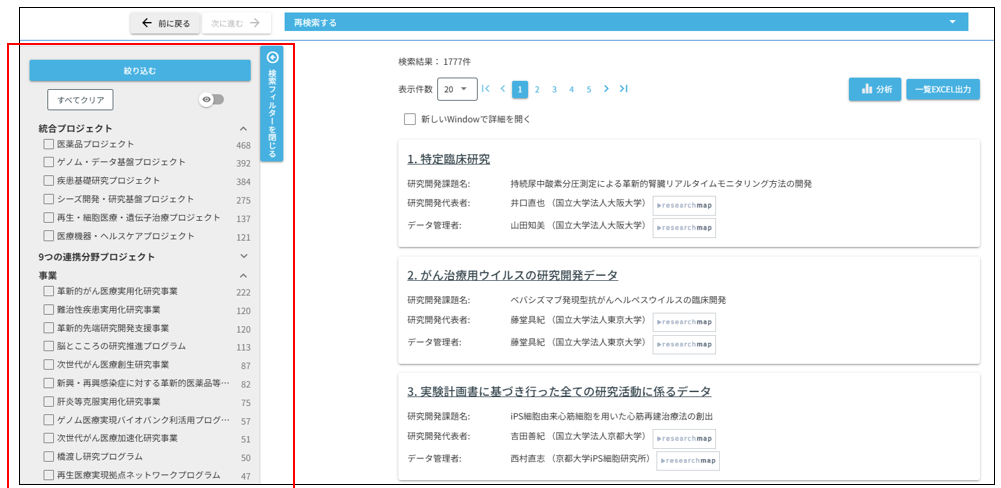1001x488 pixels.
Task: Go to the last page arrow icon
Action: [x=624, y=89]
